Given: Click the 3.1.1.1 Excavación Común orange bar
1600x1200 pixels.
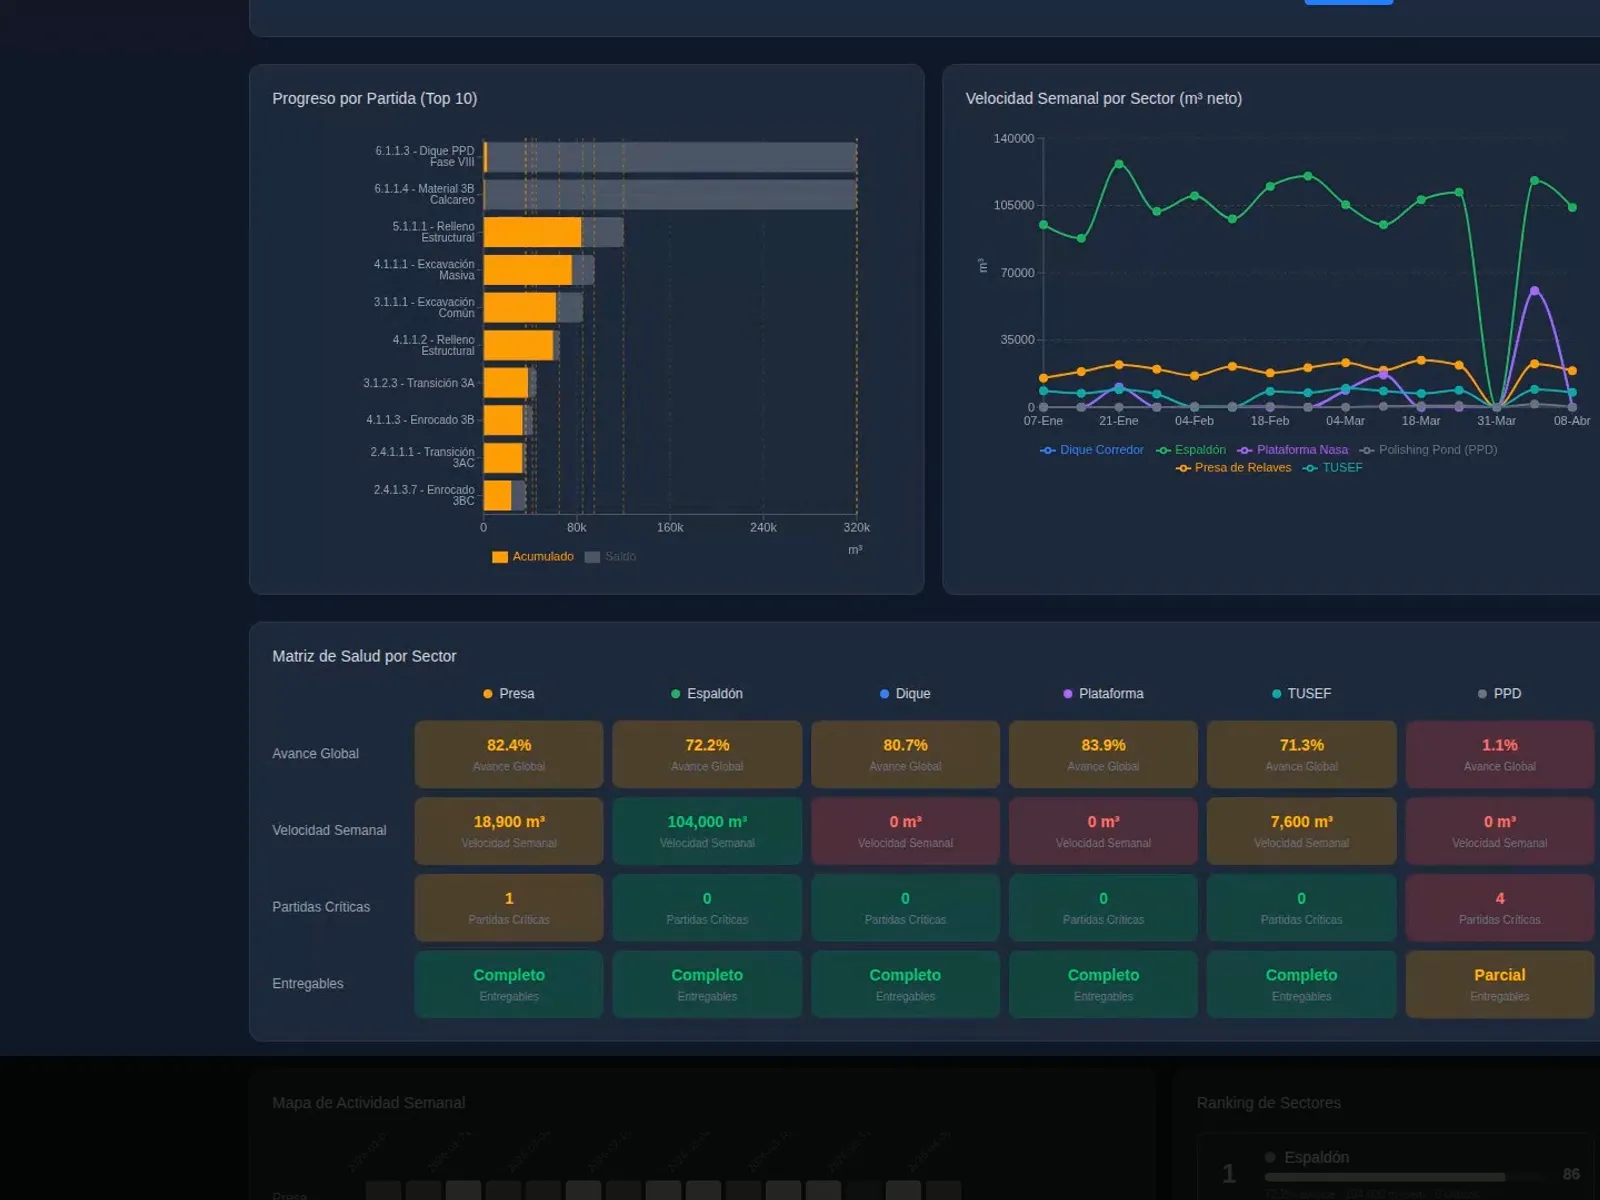Looking at the screenshot, I should tap(520, 308).
